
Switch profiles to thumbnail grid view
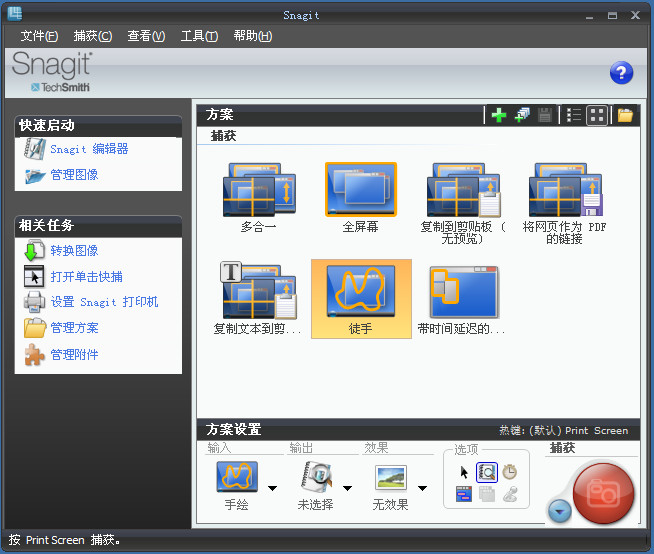tap(597, 116)
